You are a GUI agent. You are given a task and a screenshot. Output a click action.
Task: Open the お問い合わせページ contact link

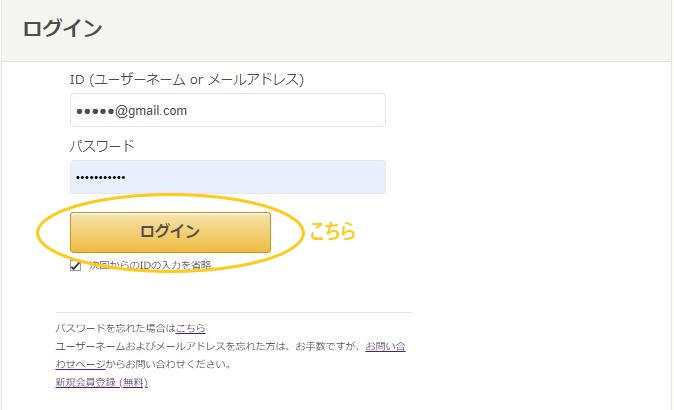[385, 346]
